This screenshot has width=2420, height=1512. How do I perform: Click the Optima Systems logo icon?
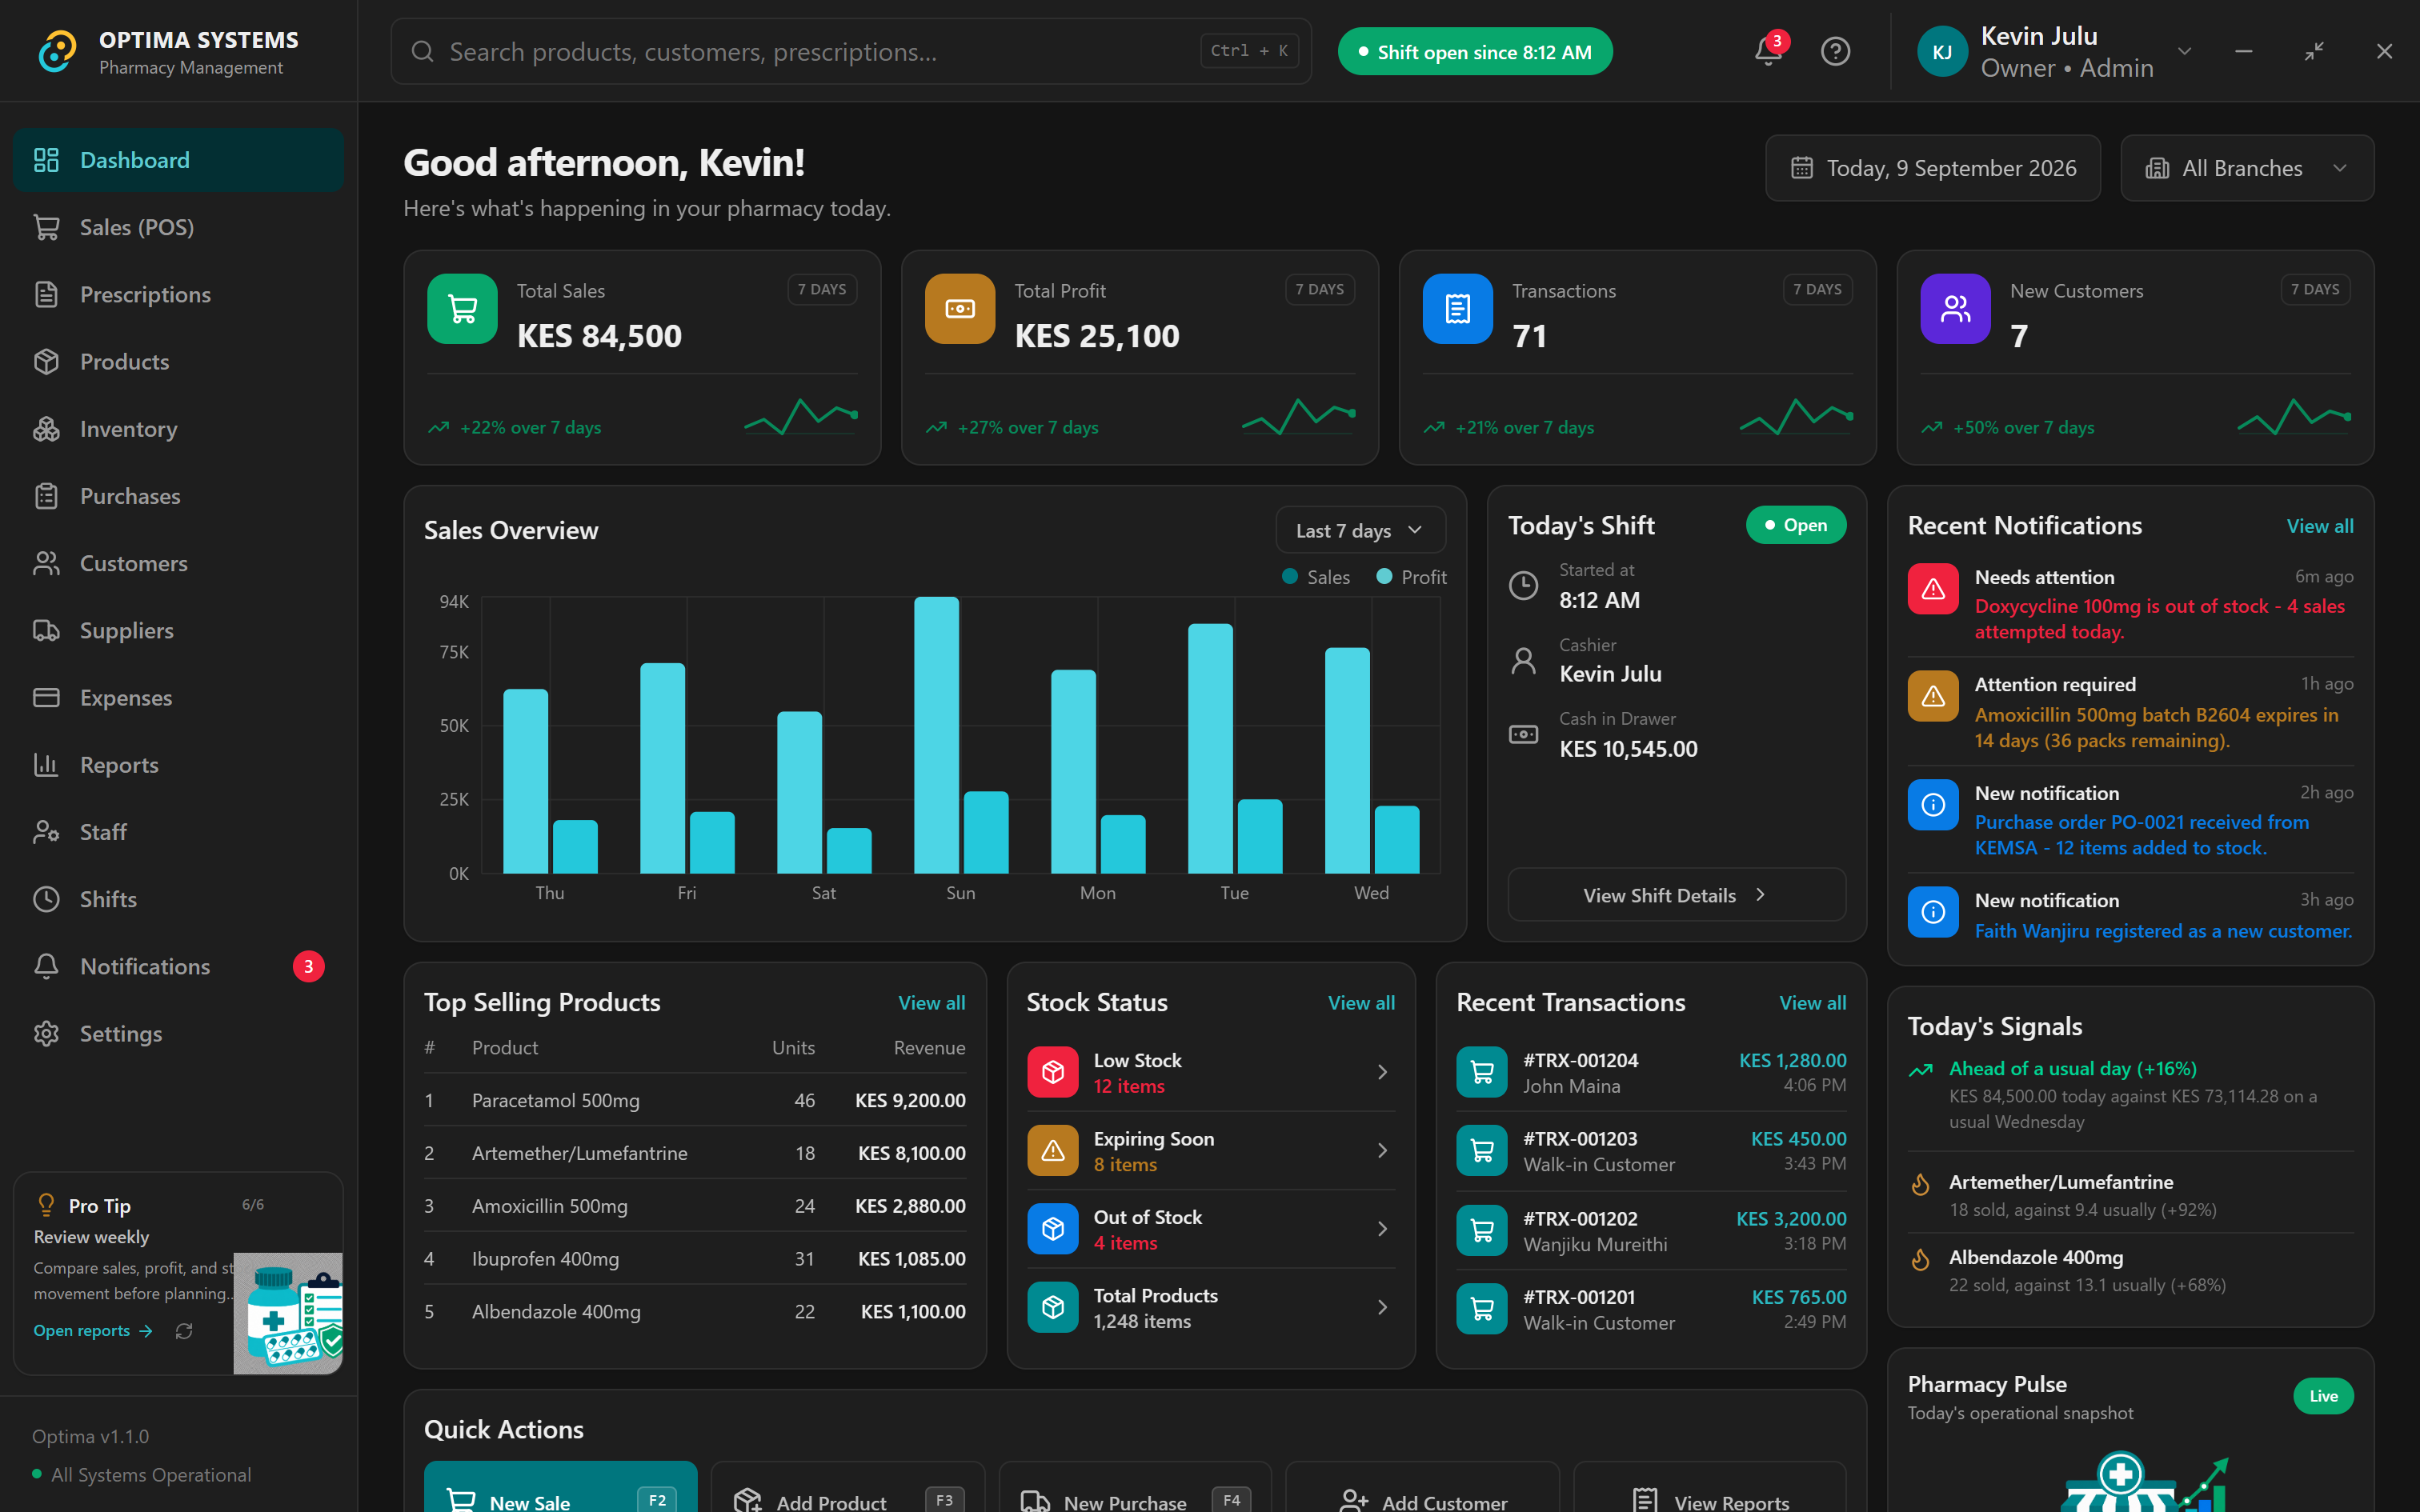[x=57, y=51]
